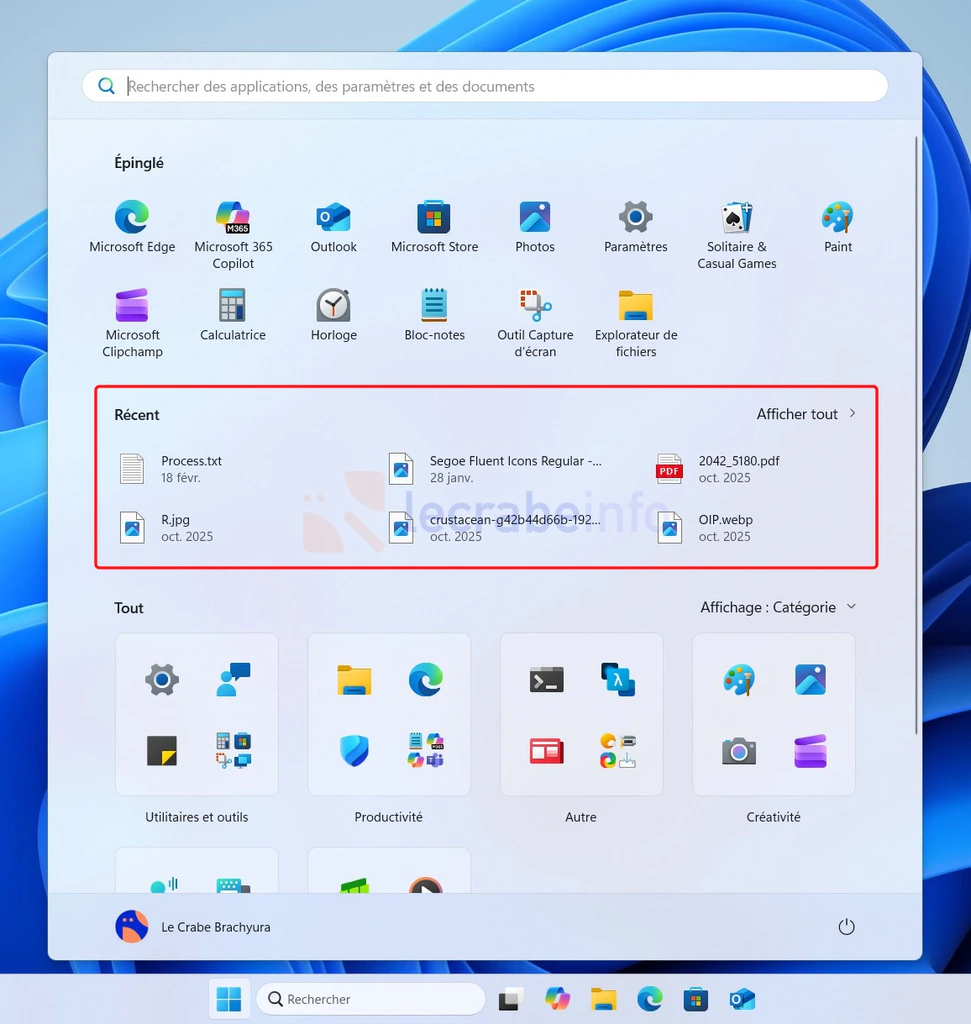The width and height of the screenshot is (971, 1024).
Task: Open Photos icon inside the Créativité group
Action: [x=810, y=680]
